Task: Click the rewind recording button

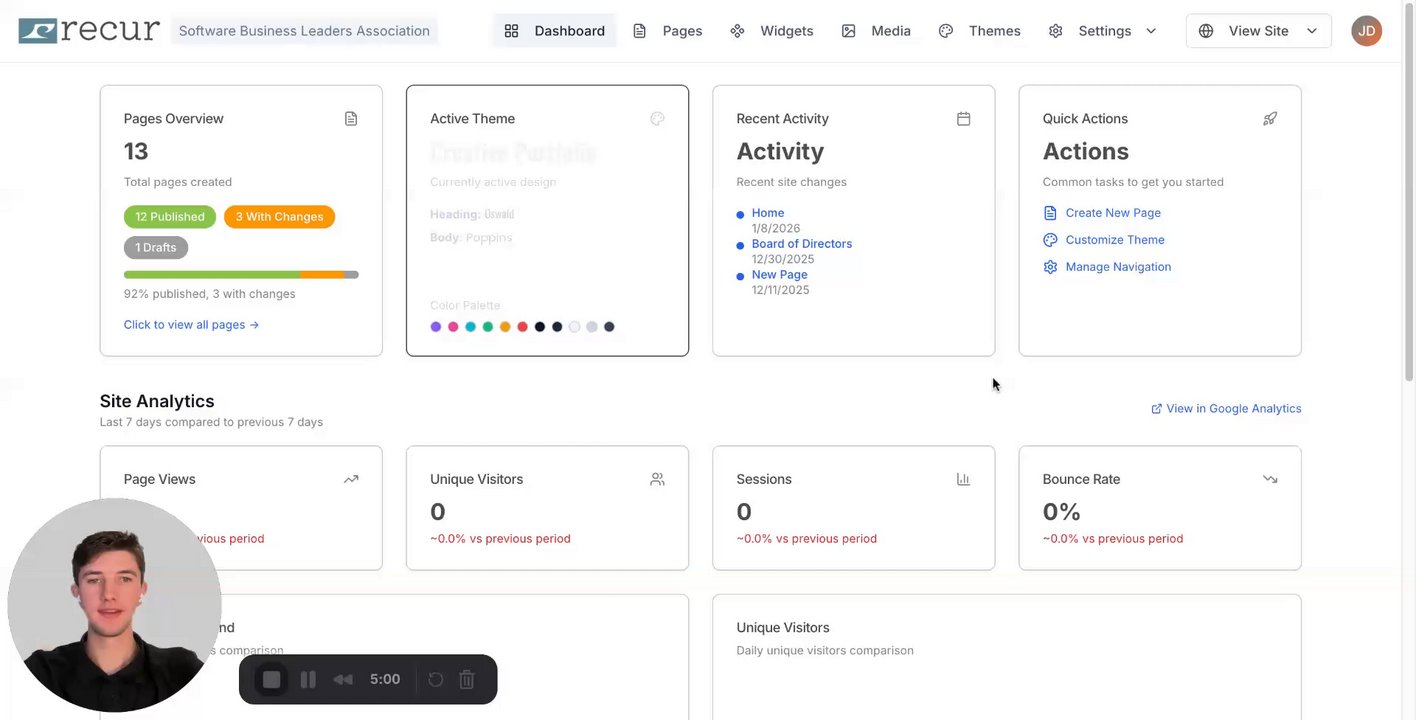Action: click(343, 680)
